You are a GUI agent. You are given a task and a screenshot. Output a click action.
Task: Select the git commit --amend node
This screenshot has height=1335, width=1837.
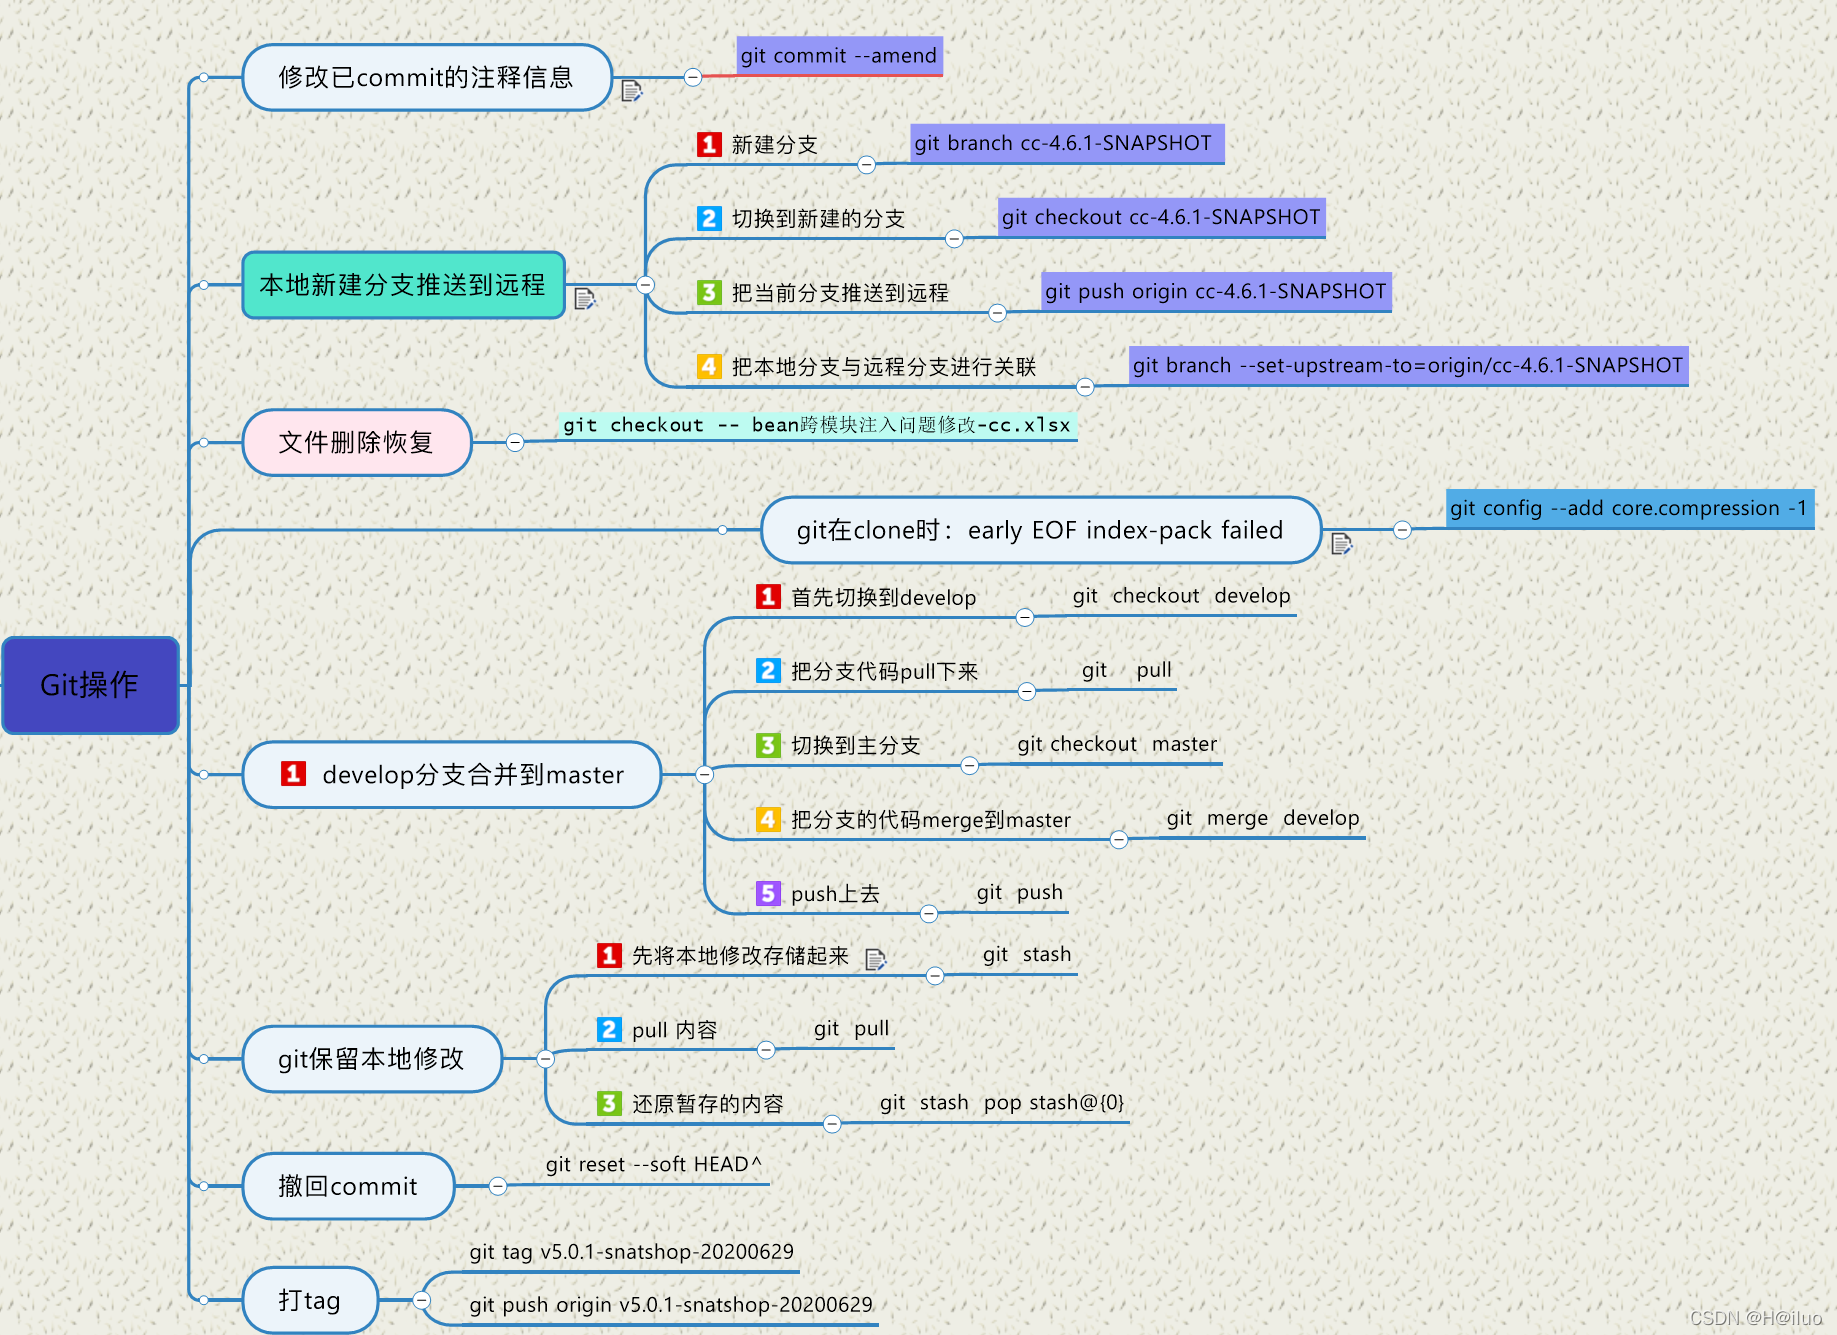click(839, 56)
